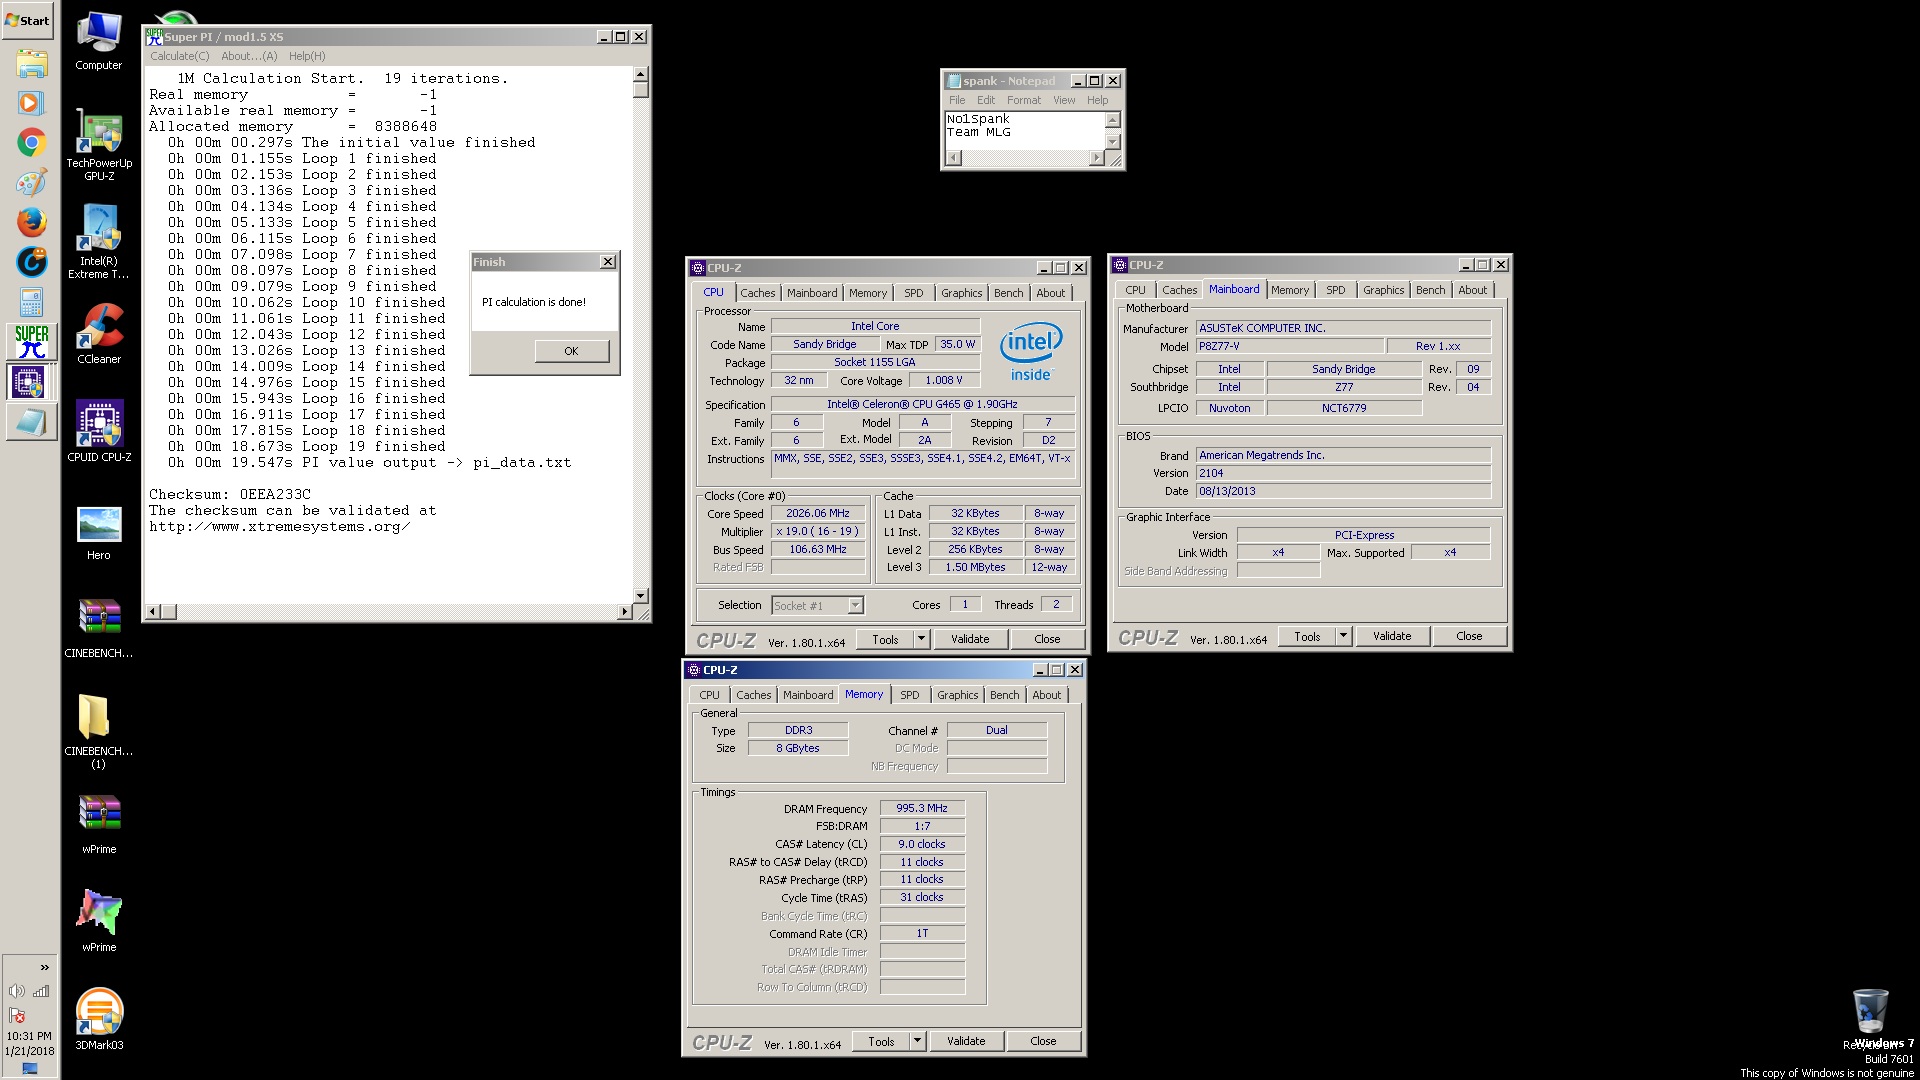This screenshot has width=1920, height=1080.
Task: Click Show Desktop button below the clock
Action: (30, 1068)
